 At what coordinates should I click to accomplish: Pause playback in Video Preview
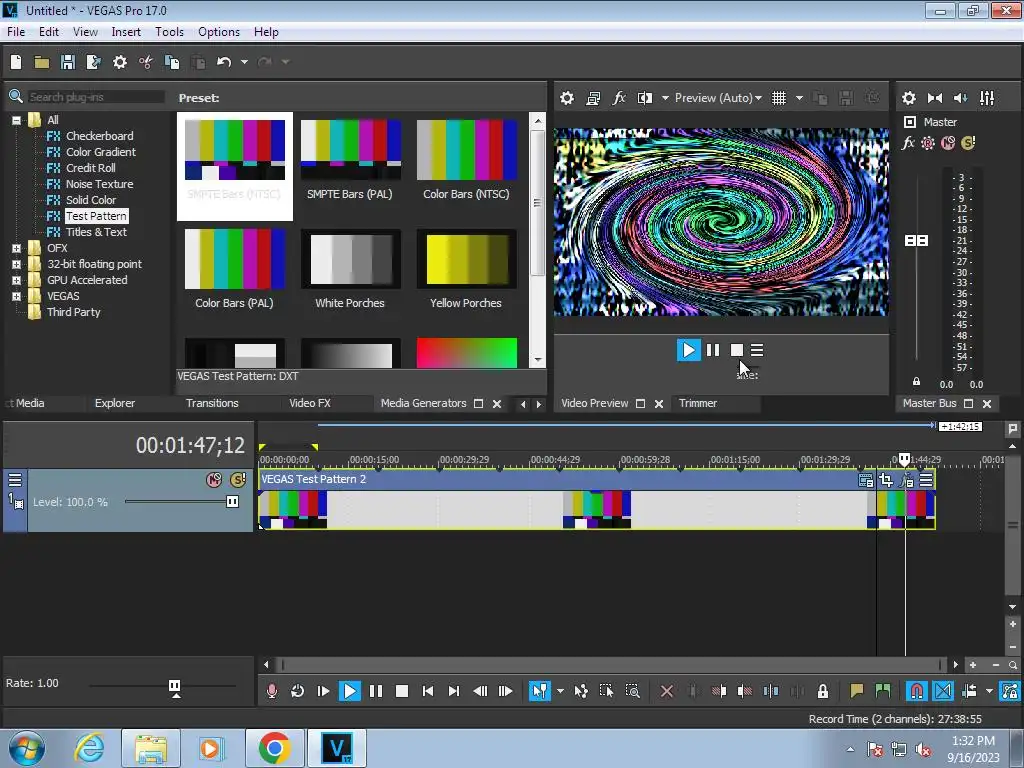point(713,351)
